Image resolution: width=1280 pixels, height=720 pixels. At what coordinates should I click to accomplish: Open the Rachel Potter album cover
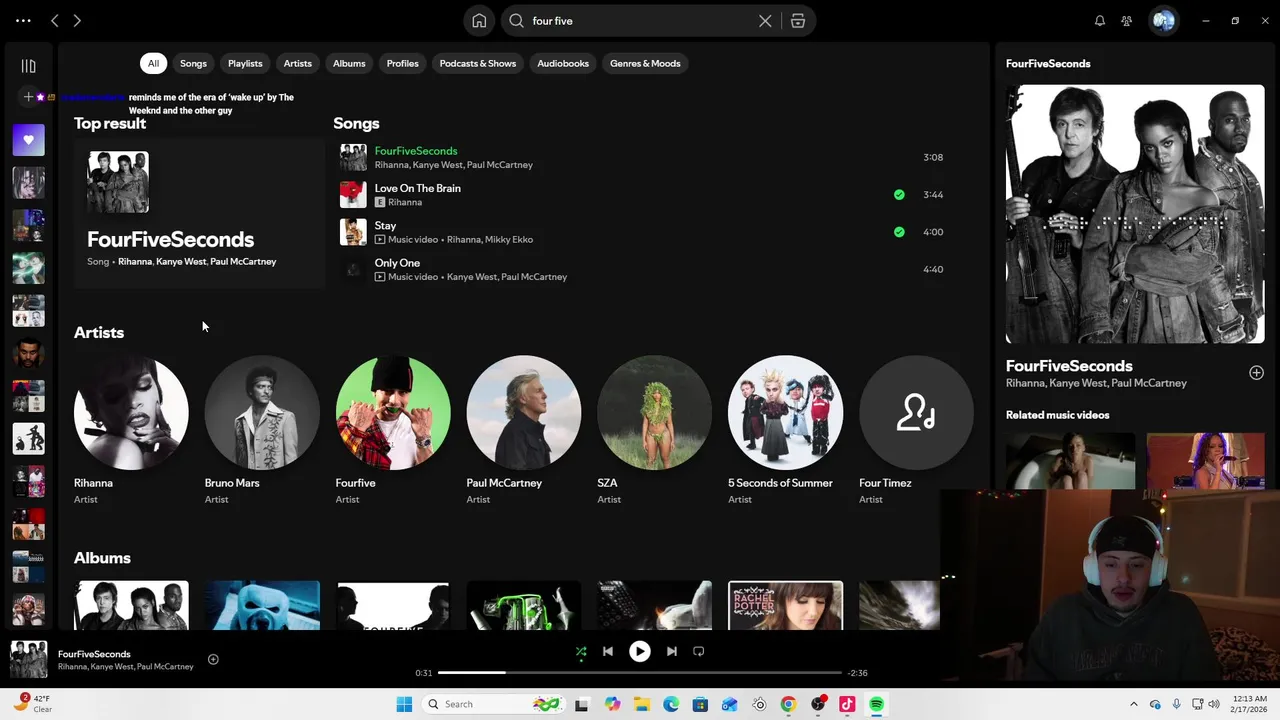click(x=785, y=605)
